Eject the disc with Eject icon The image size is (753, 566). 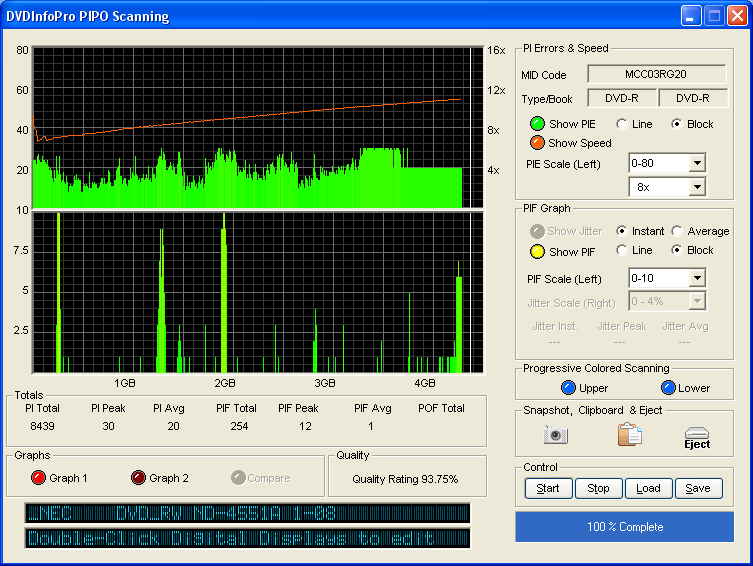(x=697, y=437)
